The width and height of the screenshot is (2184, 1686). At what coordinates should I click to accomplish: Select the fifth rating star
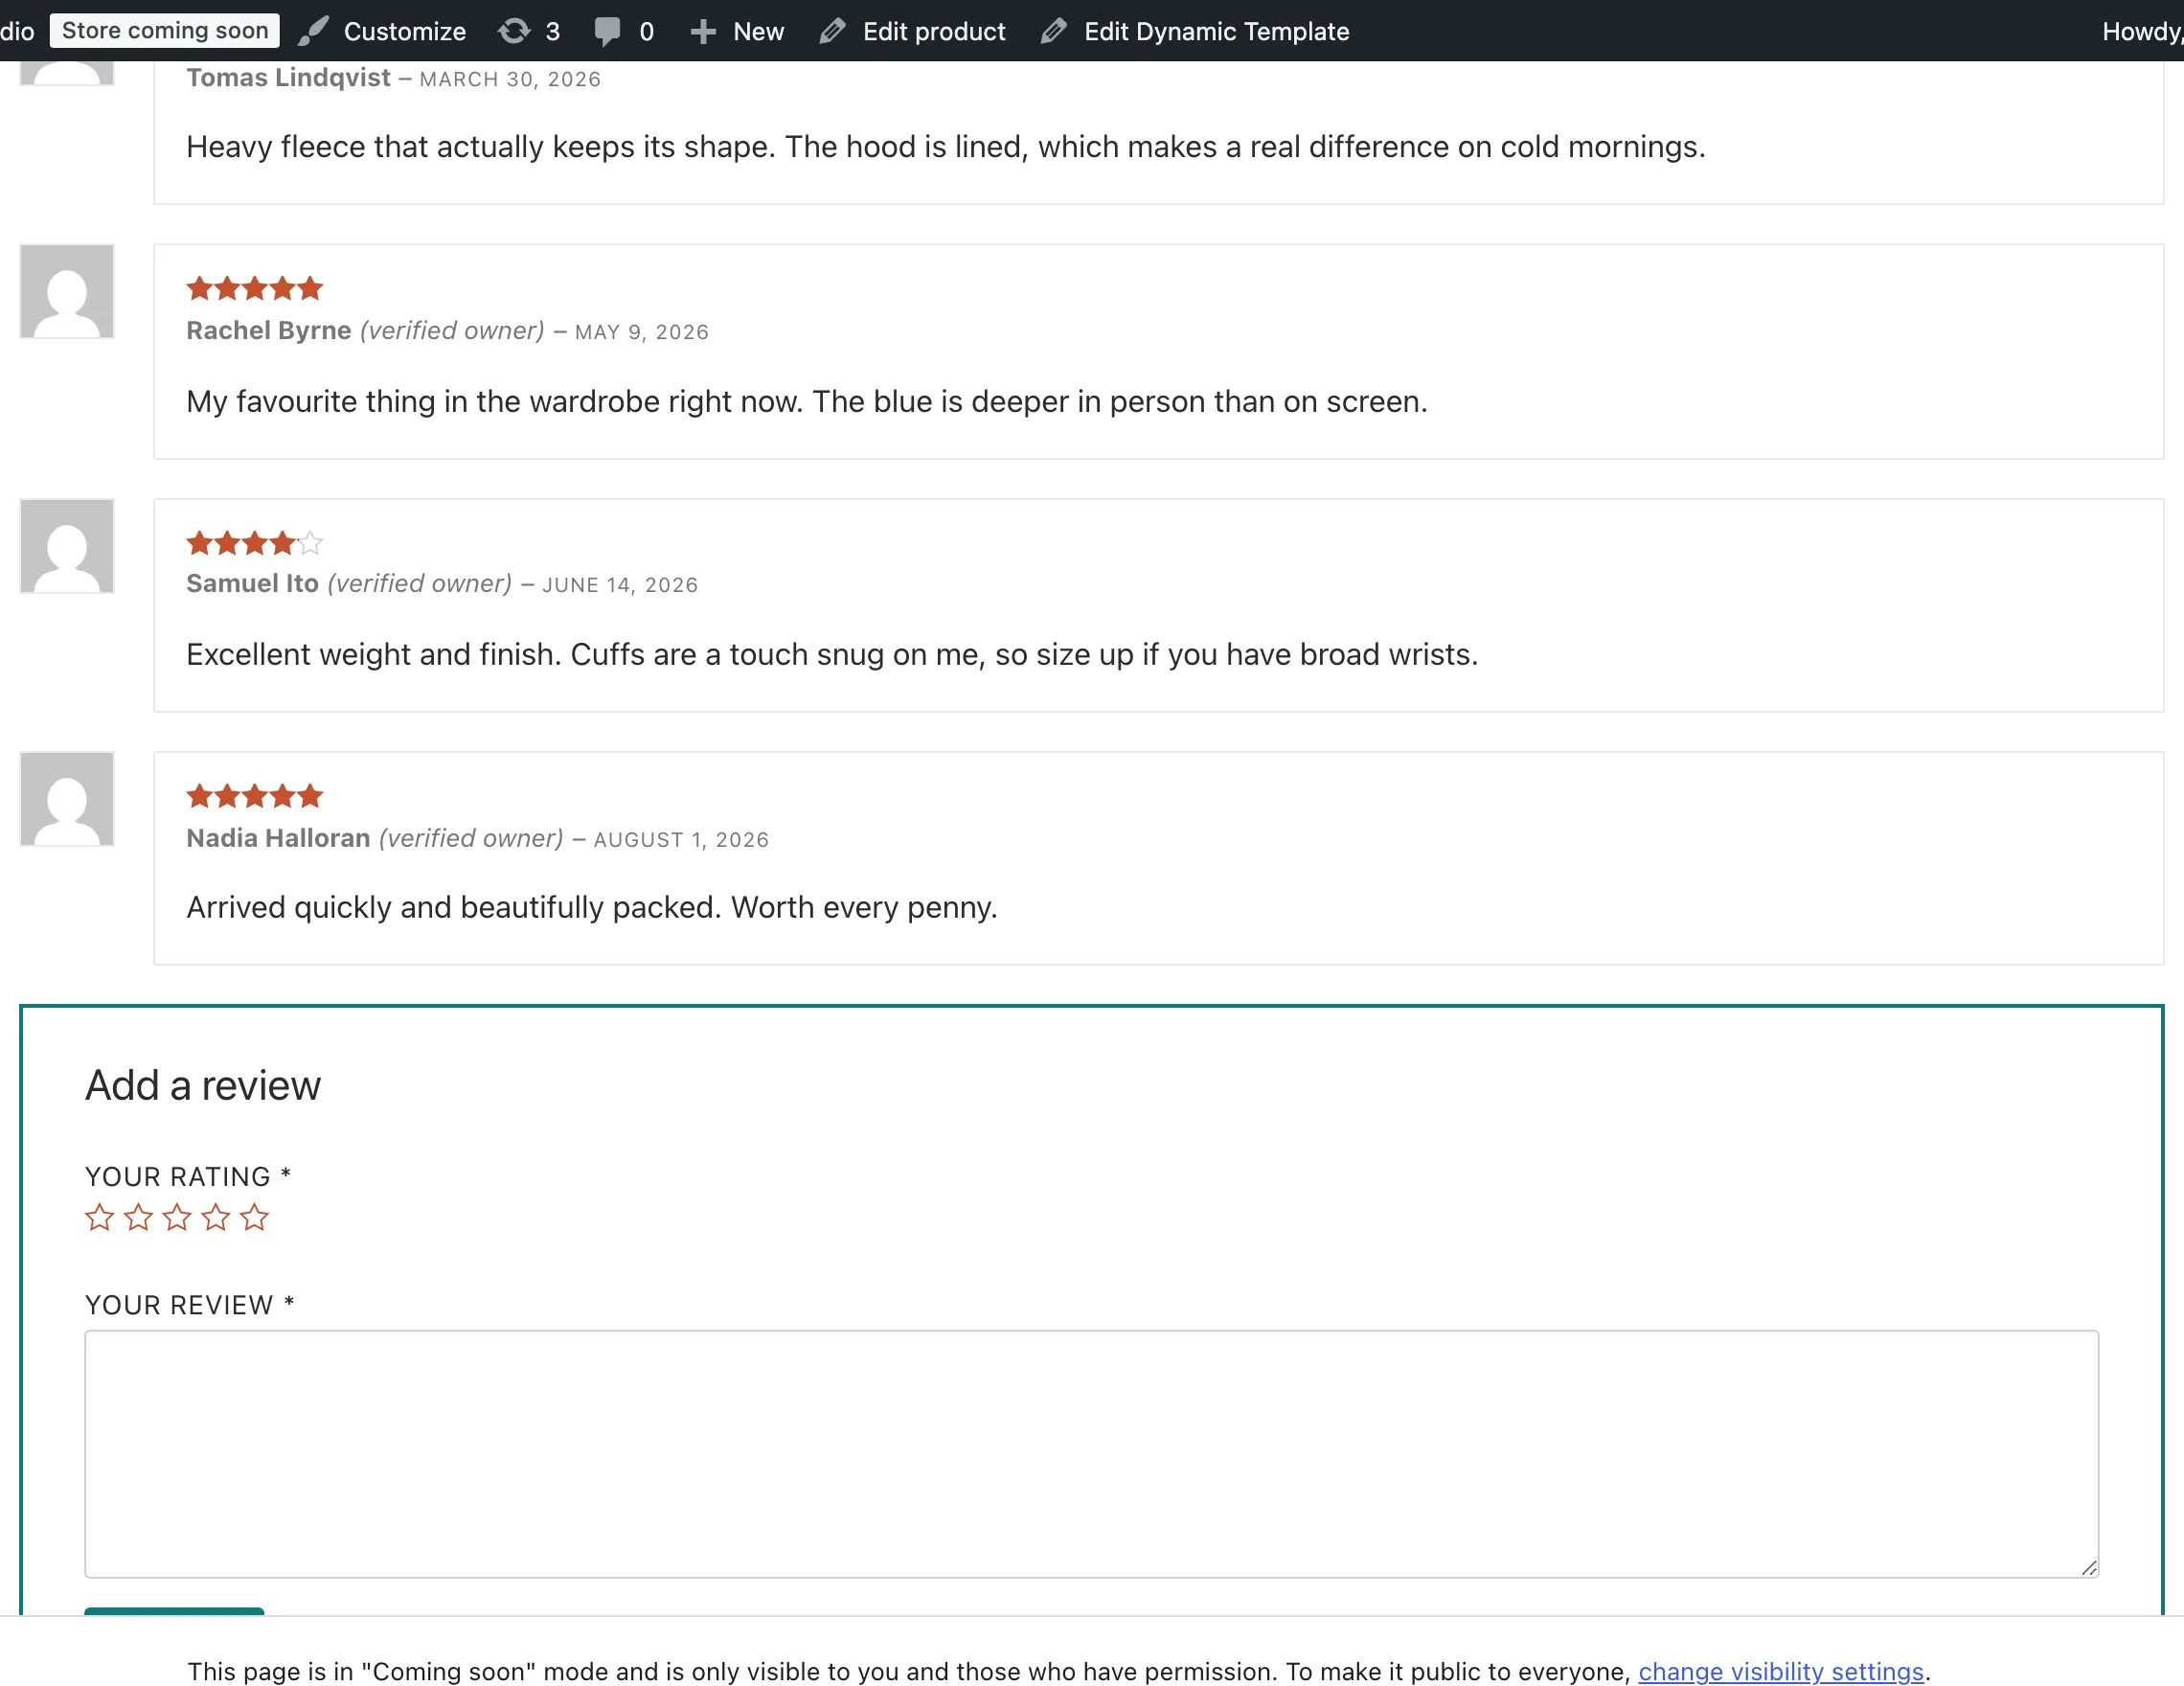tap(254, 1217)
